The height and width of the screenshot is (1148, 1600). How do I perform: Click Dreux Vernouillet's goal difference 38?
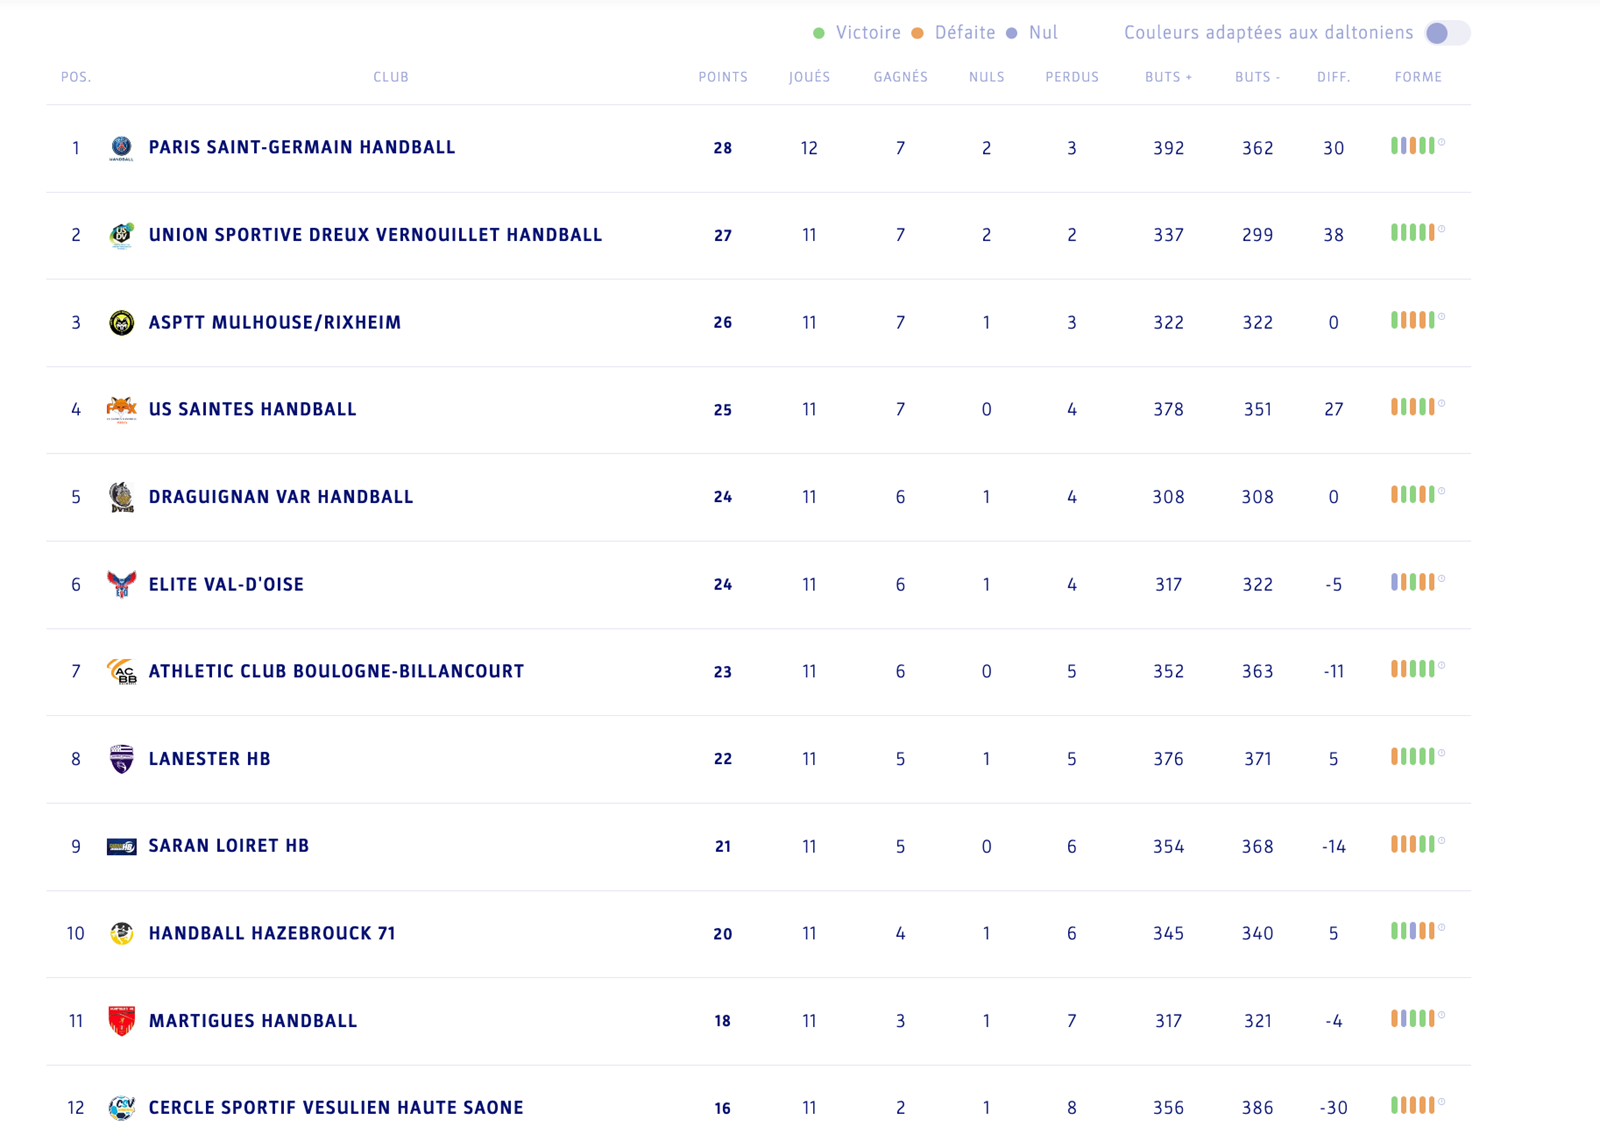1333,235
